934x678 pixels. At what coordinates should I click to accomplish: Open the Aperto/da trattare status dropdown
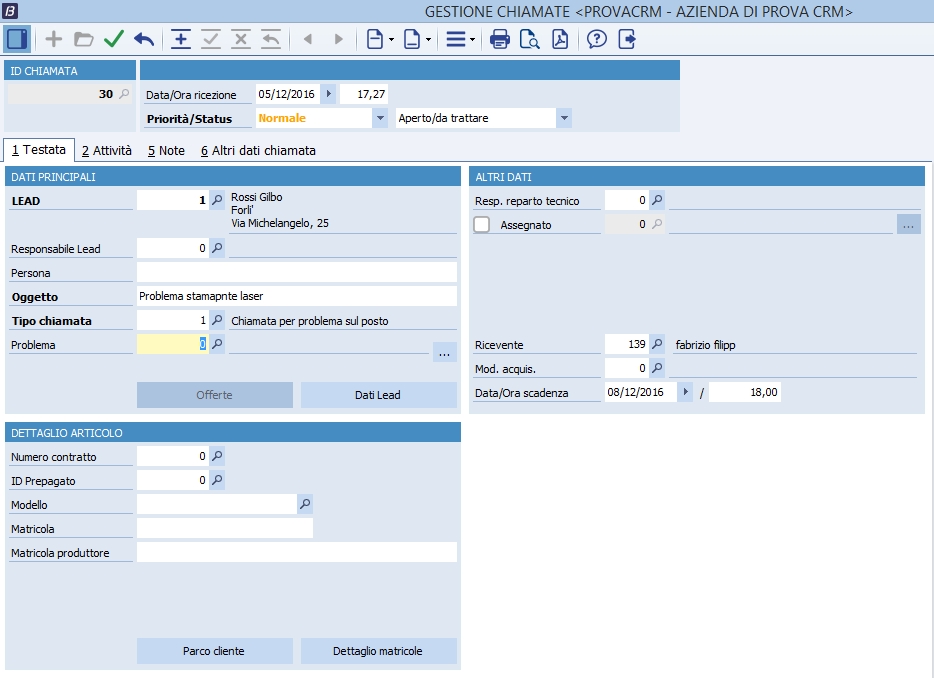564,118
